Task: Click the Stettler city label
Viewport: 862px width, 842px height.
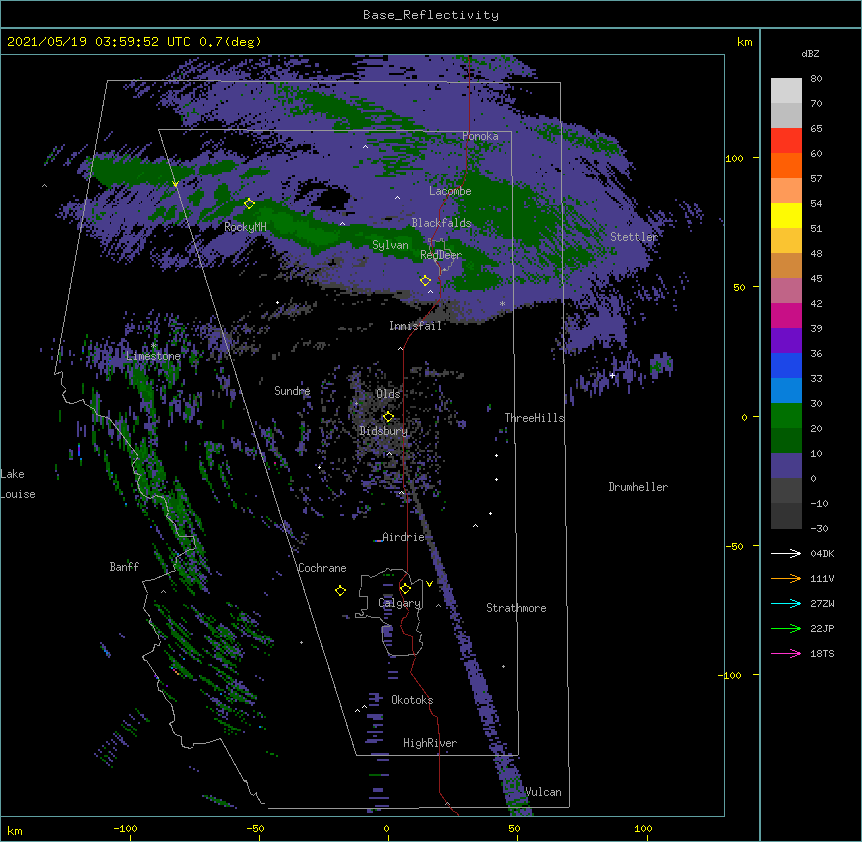Action: [634, 237]
